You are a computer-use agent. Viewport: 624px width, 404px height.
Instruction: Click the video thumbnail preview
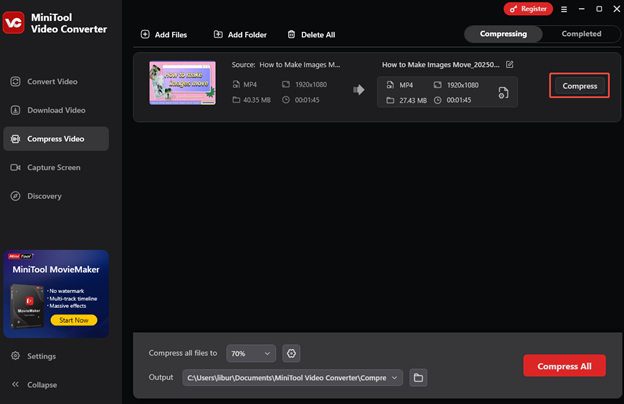[183, 83]
